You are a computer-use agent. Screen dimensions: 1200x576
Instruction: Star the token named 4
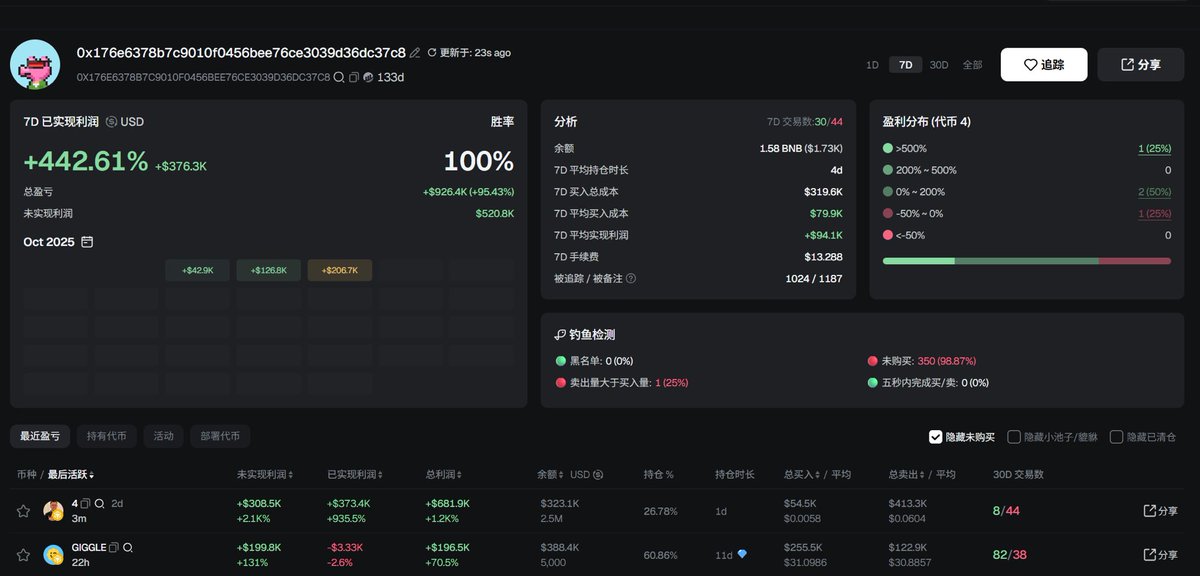pyautogui.click(x=23, y=511)
